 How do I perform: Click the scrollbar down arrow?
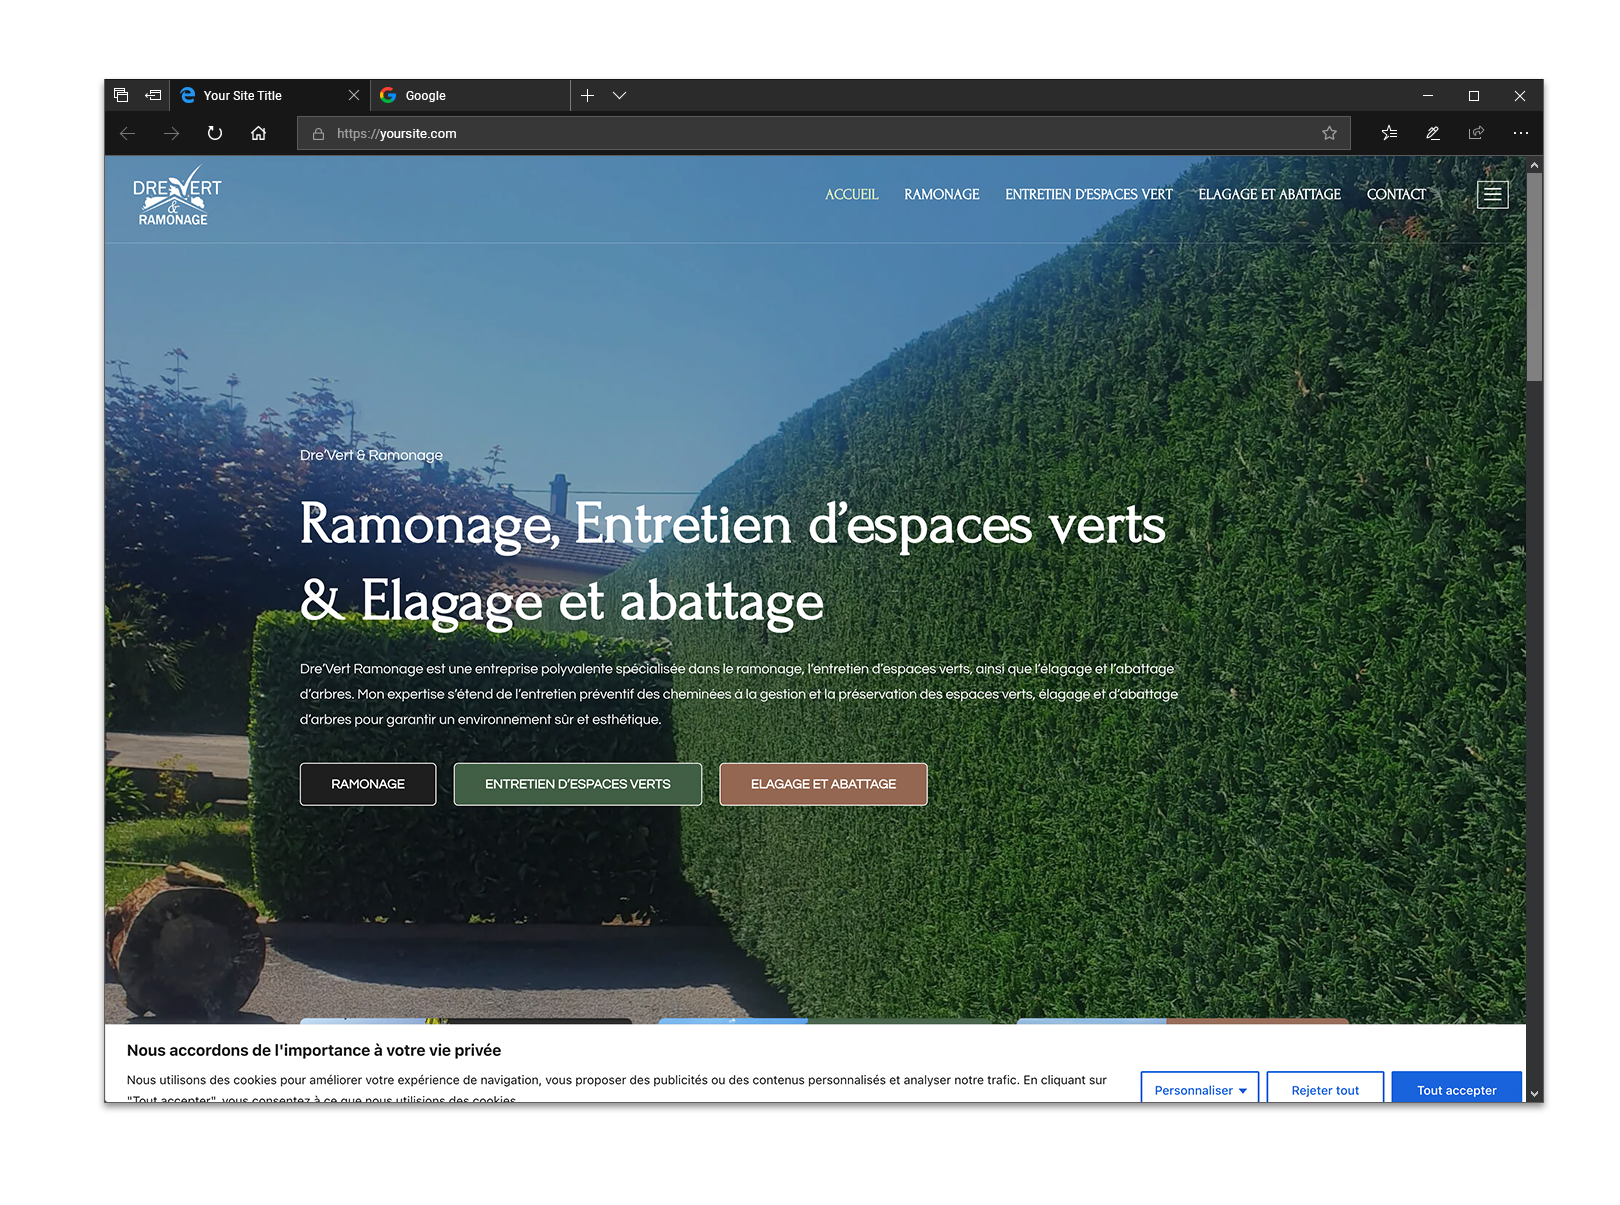[x=1534, y=1094]
